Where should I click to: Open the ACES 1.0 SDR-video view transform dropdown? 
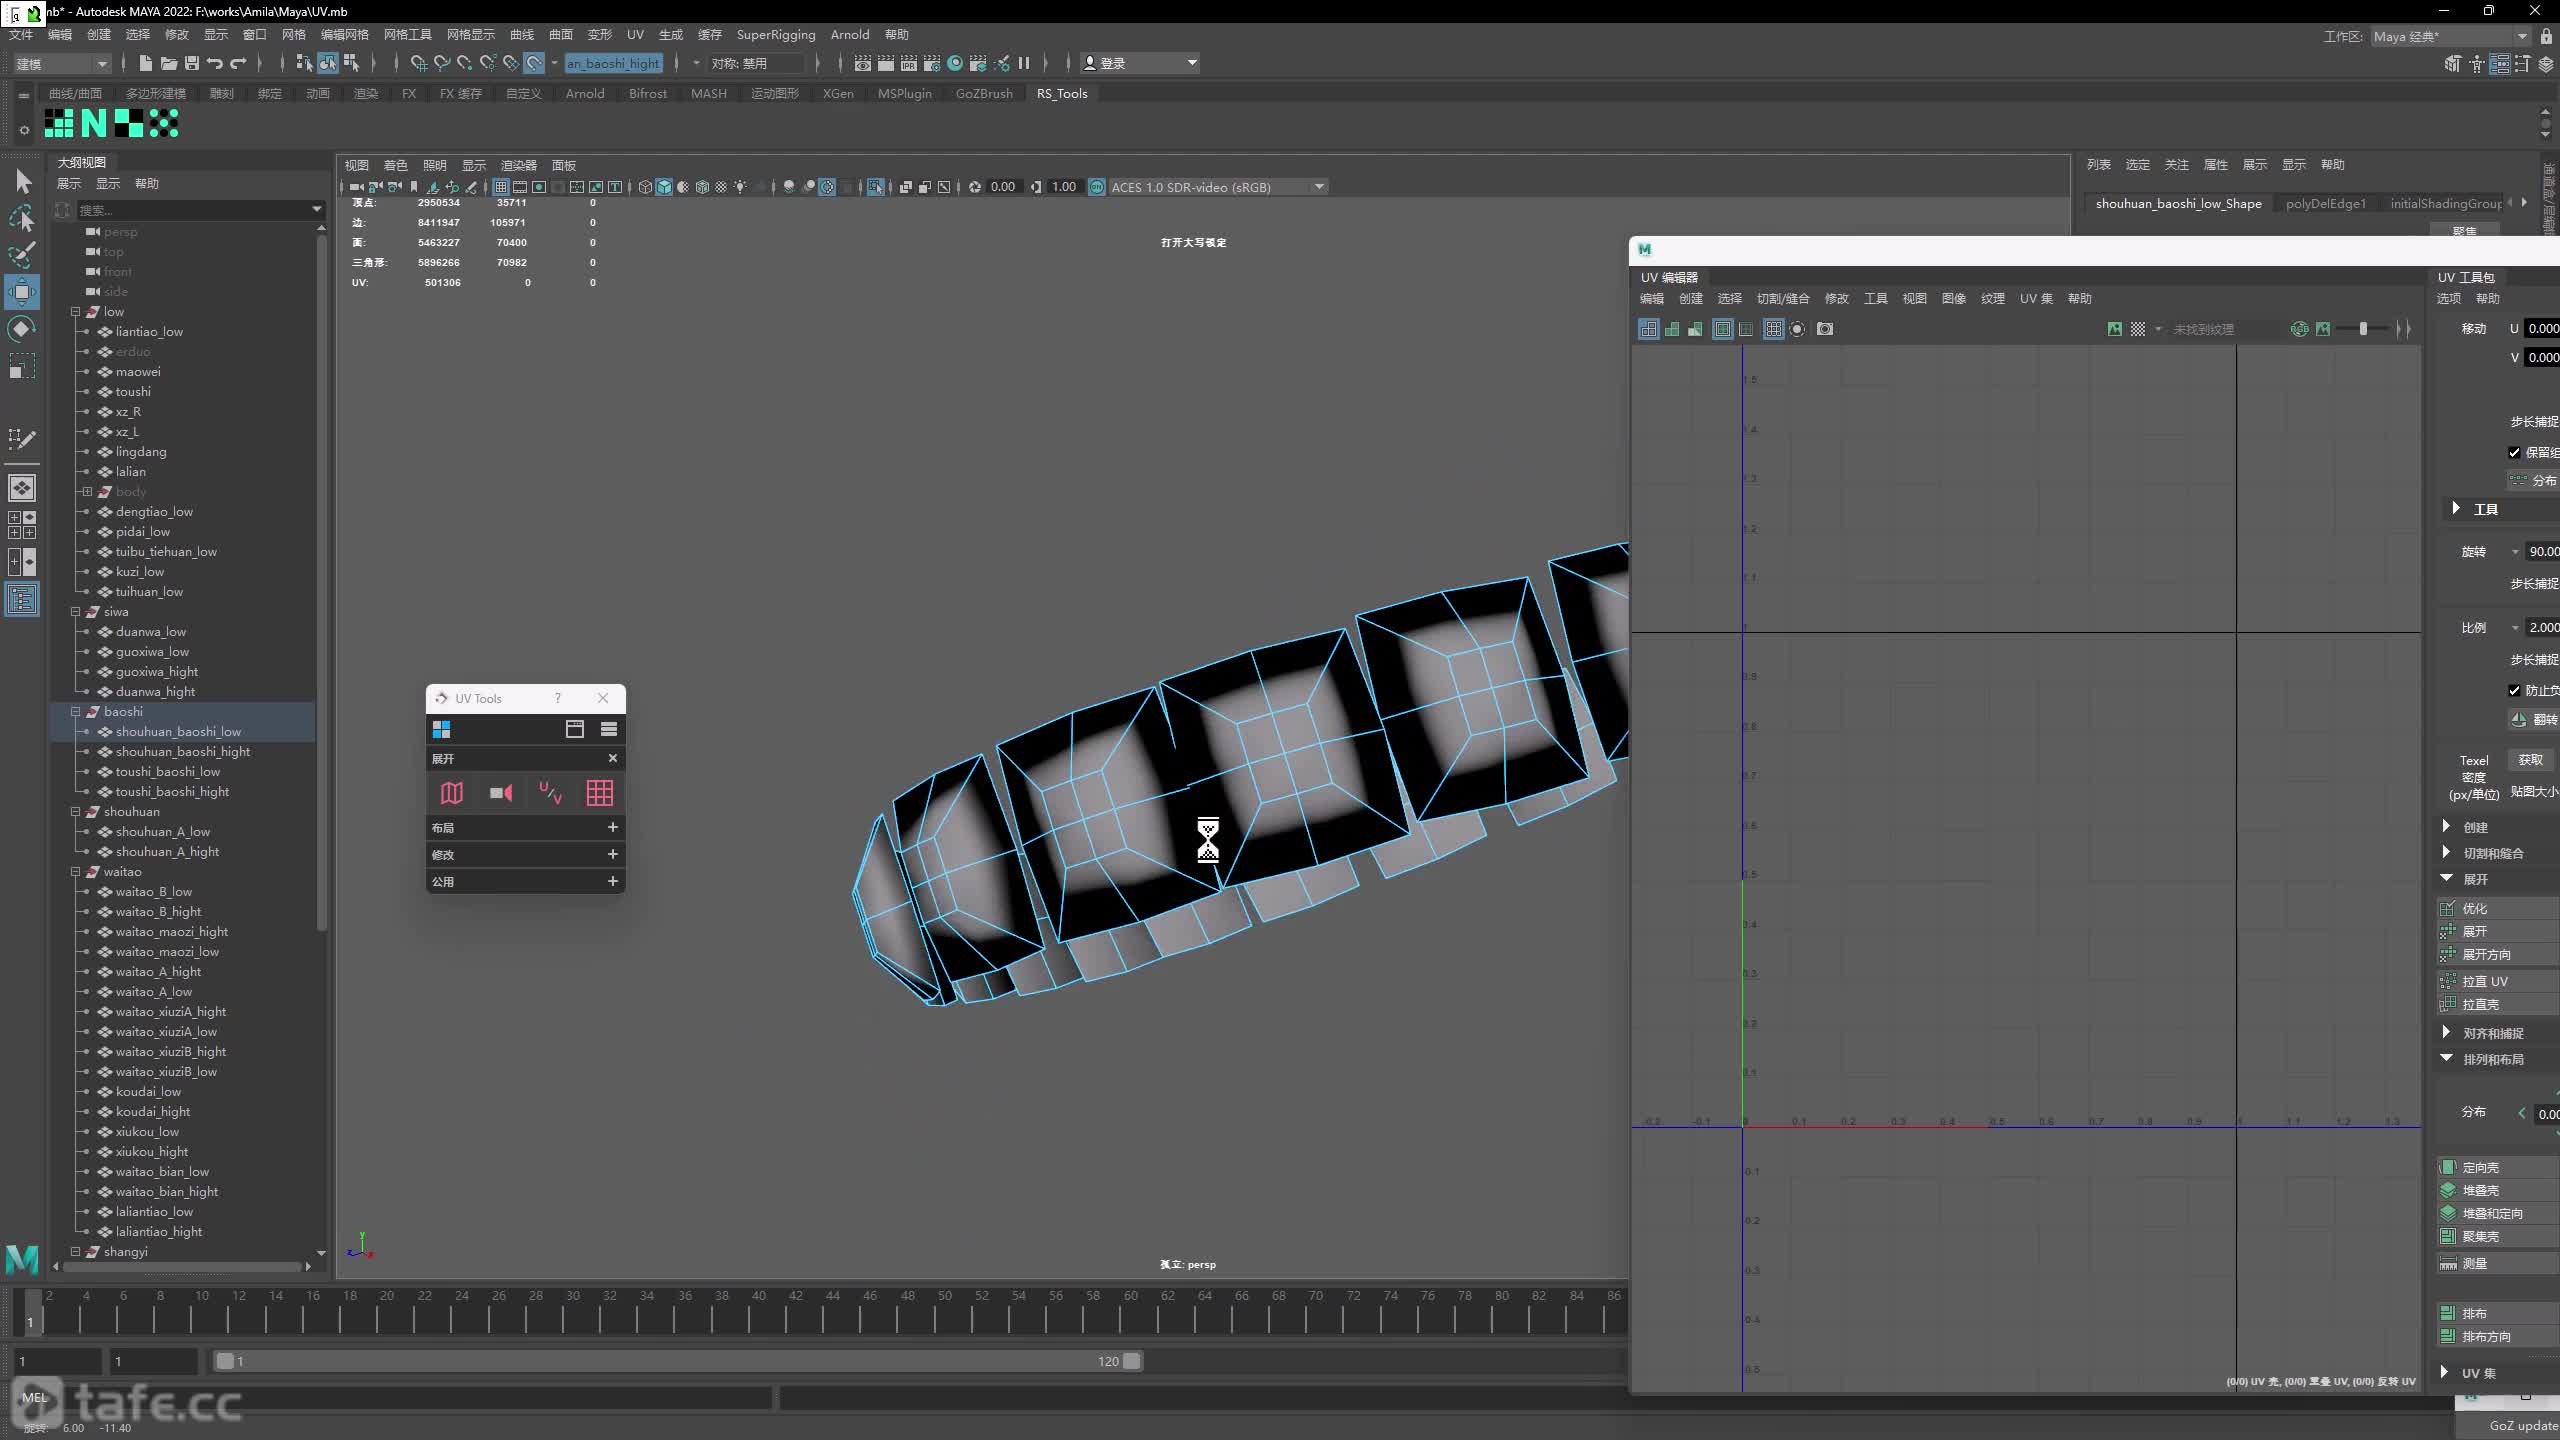pos(1218,187)
